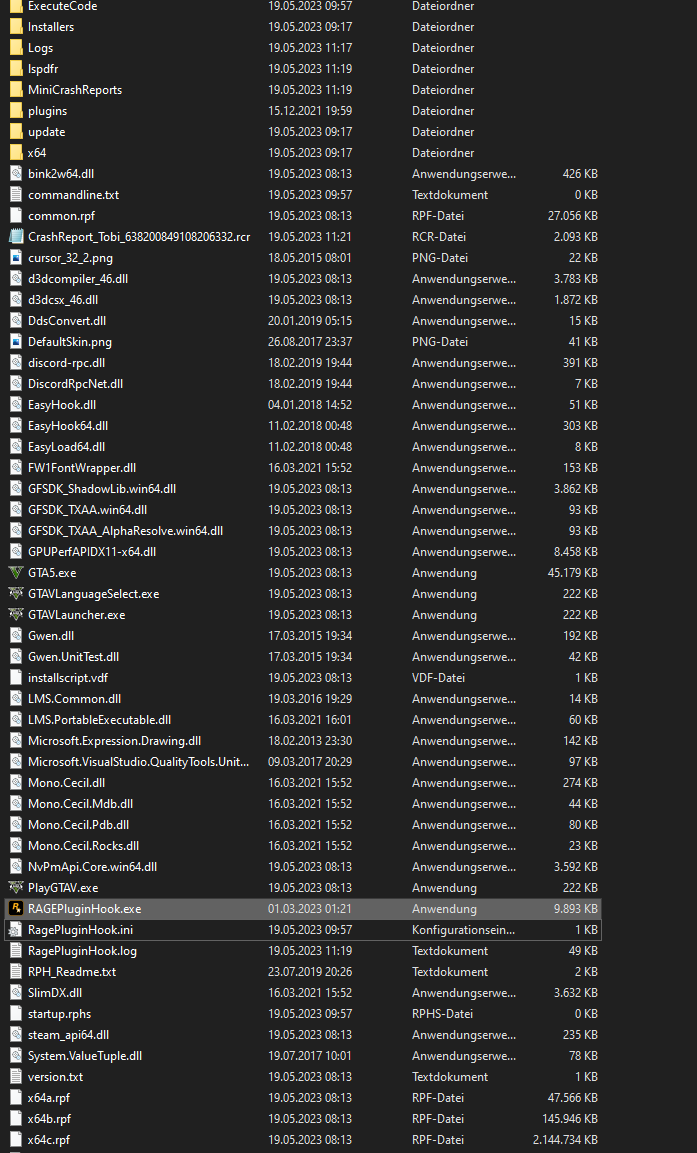Select the Mono.Cecil.Mdb.dll file name
The image size is (697, 1153).
[x=80, y=804]
